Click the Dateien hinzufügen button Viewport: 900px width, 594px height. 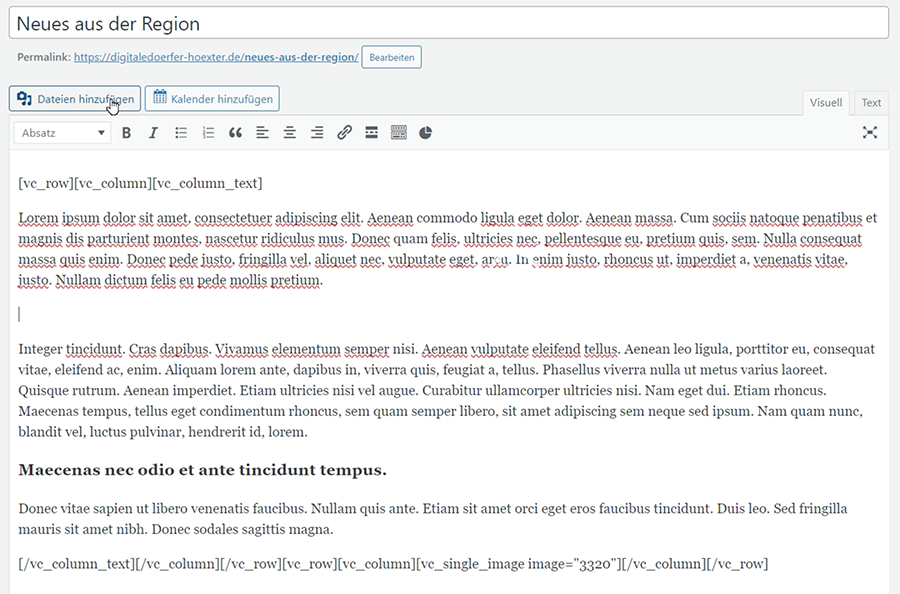[75, 98]
